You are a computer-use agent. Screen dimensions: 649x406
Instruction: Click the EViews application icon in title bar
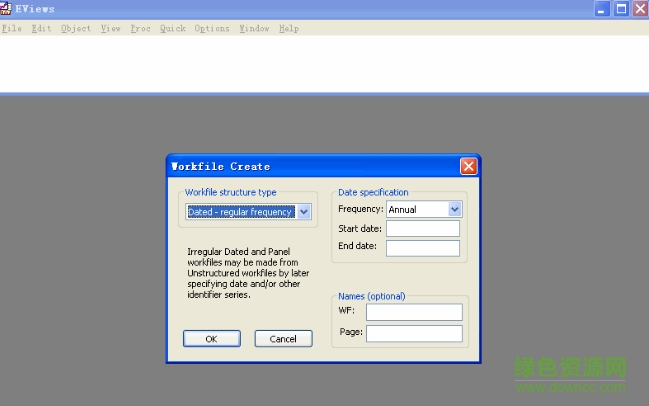click(x=6, y=8)
